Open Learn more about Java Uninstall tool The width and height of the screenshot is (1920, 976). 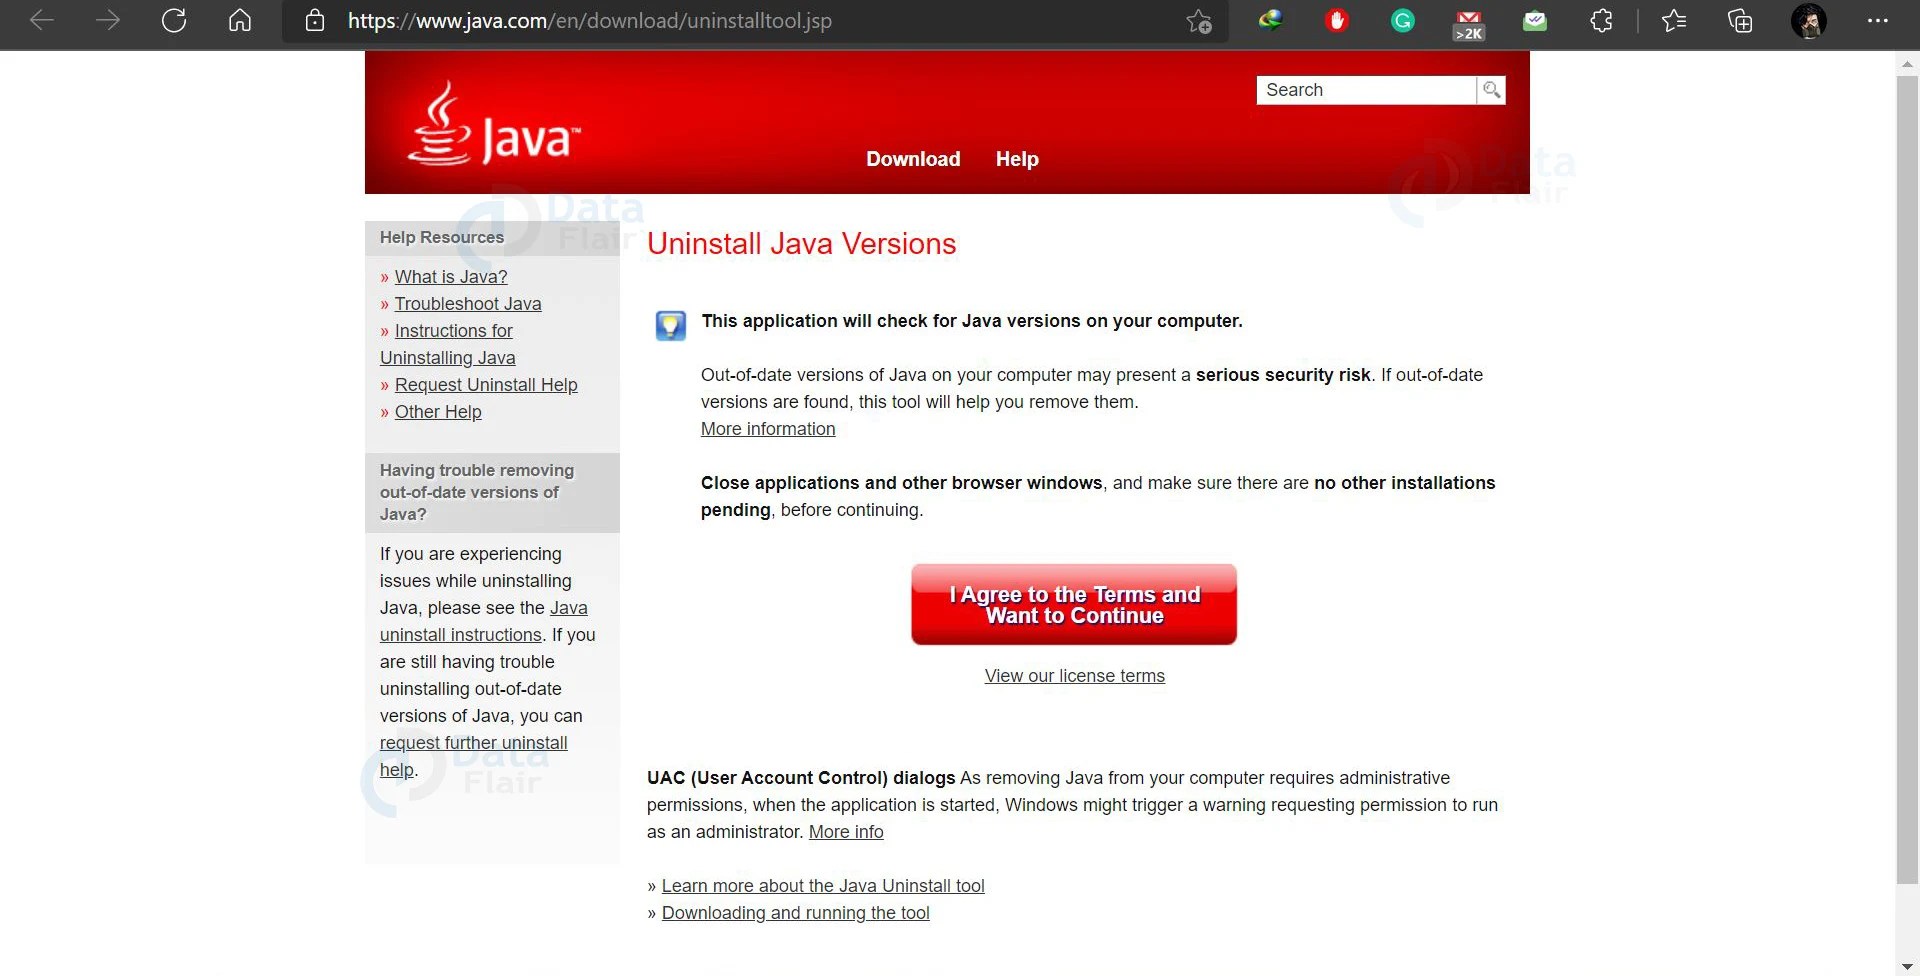(x=823, y=886)
